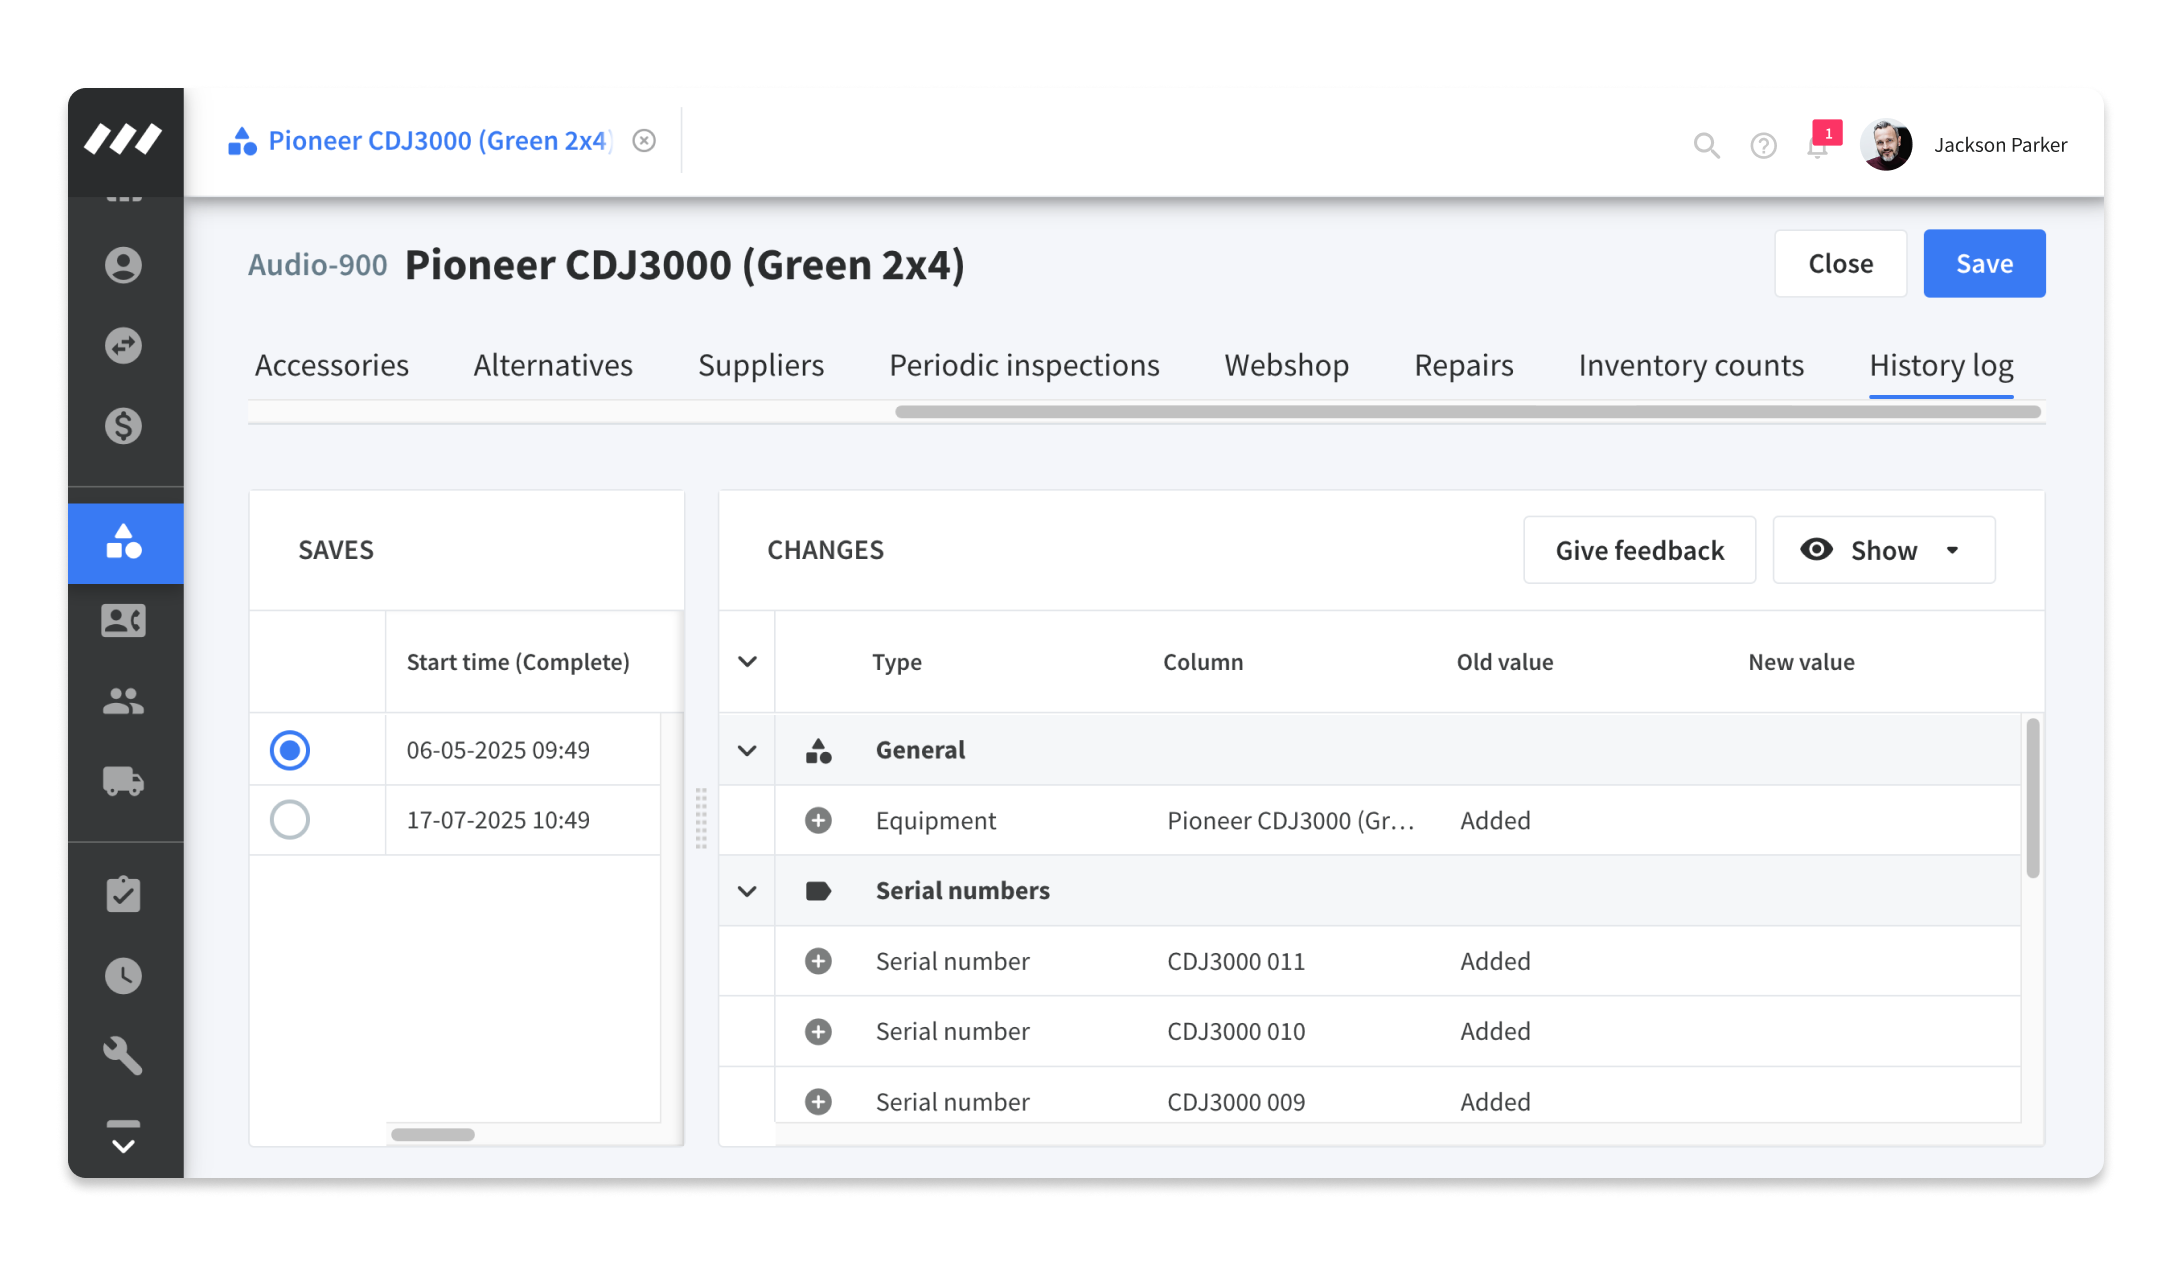Collapse sidebar with bottom chevron icon
This screenshot has height=1266, width=2170.
pyautogui.click(x=123, y=1137)
